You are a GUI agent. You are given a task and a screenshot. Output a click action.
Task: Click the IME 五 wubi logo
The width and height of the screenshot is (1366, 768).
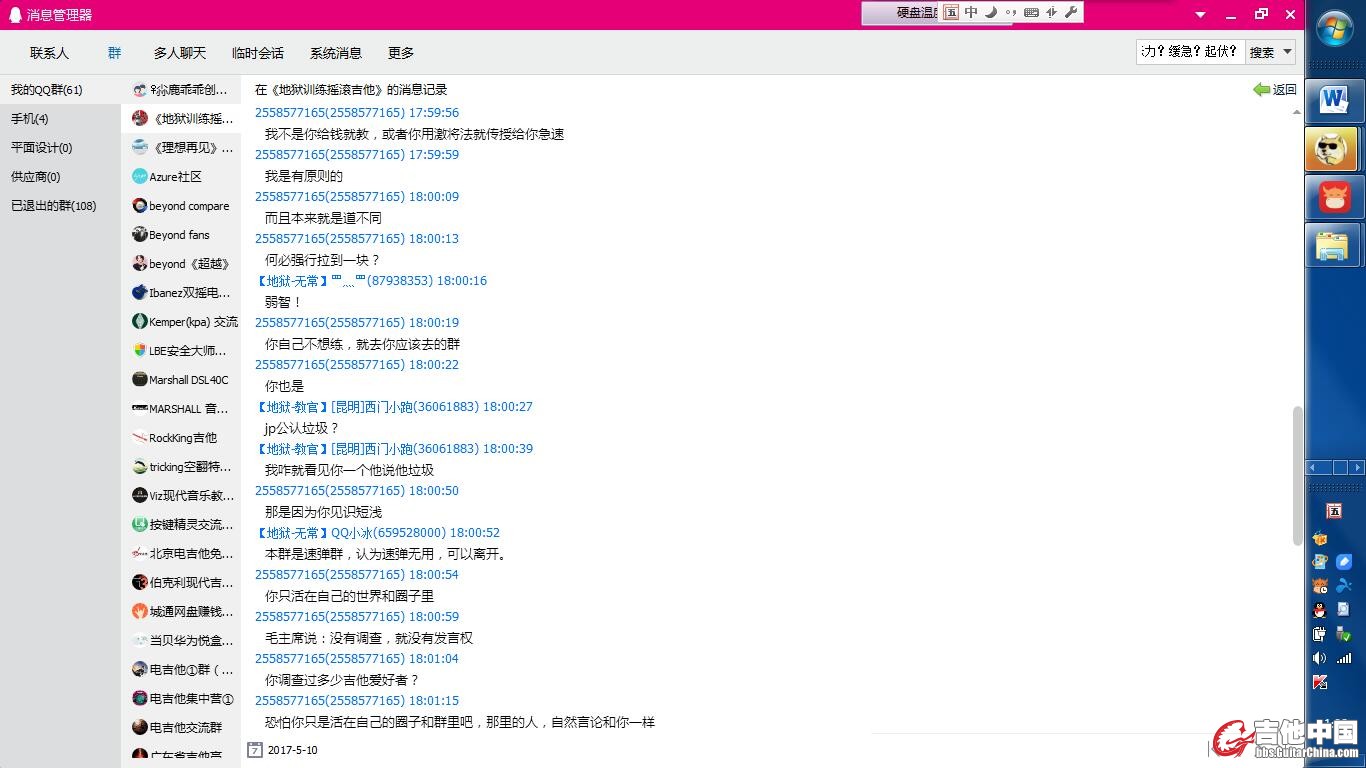pos(951,12)
